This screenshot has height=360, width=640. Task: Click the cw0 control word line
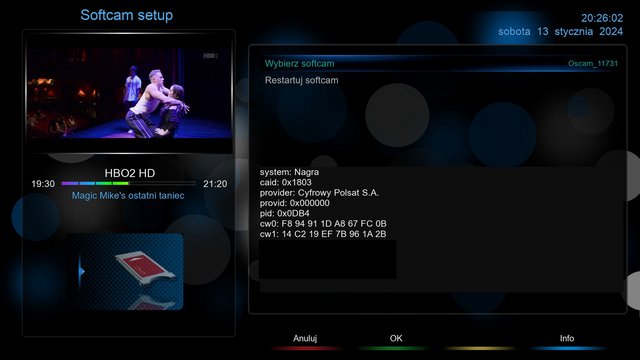[323, 224]
